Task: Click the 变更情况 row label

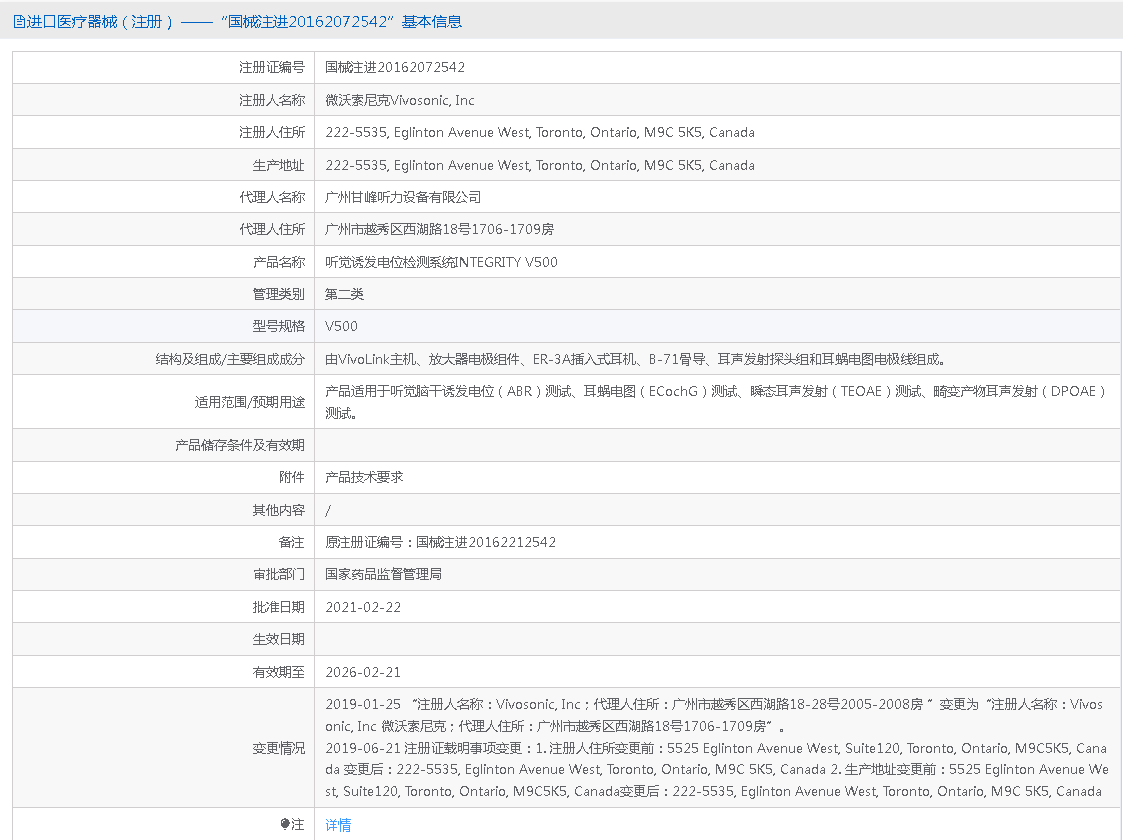Action: pyautogui.click(x=278, y=748)
